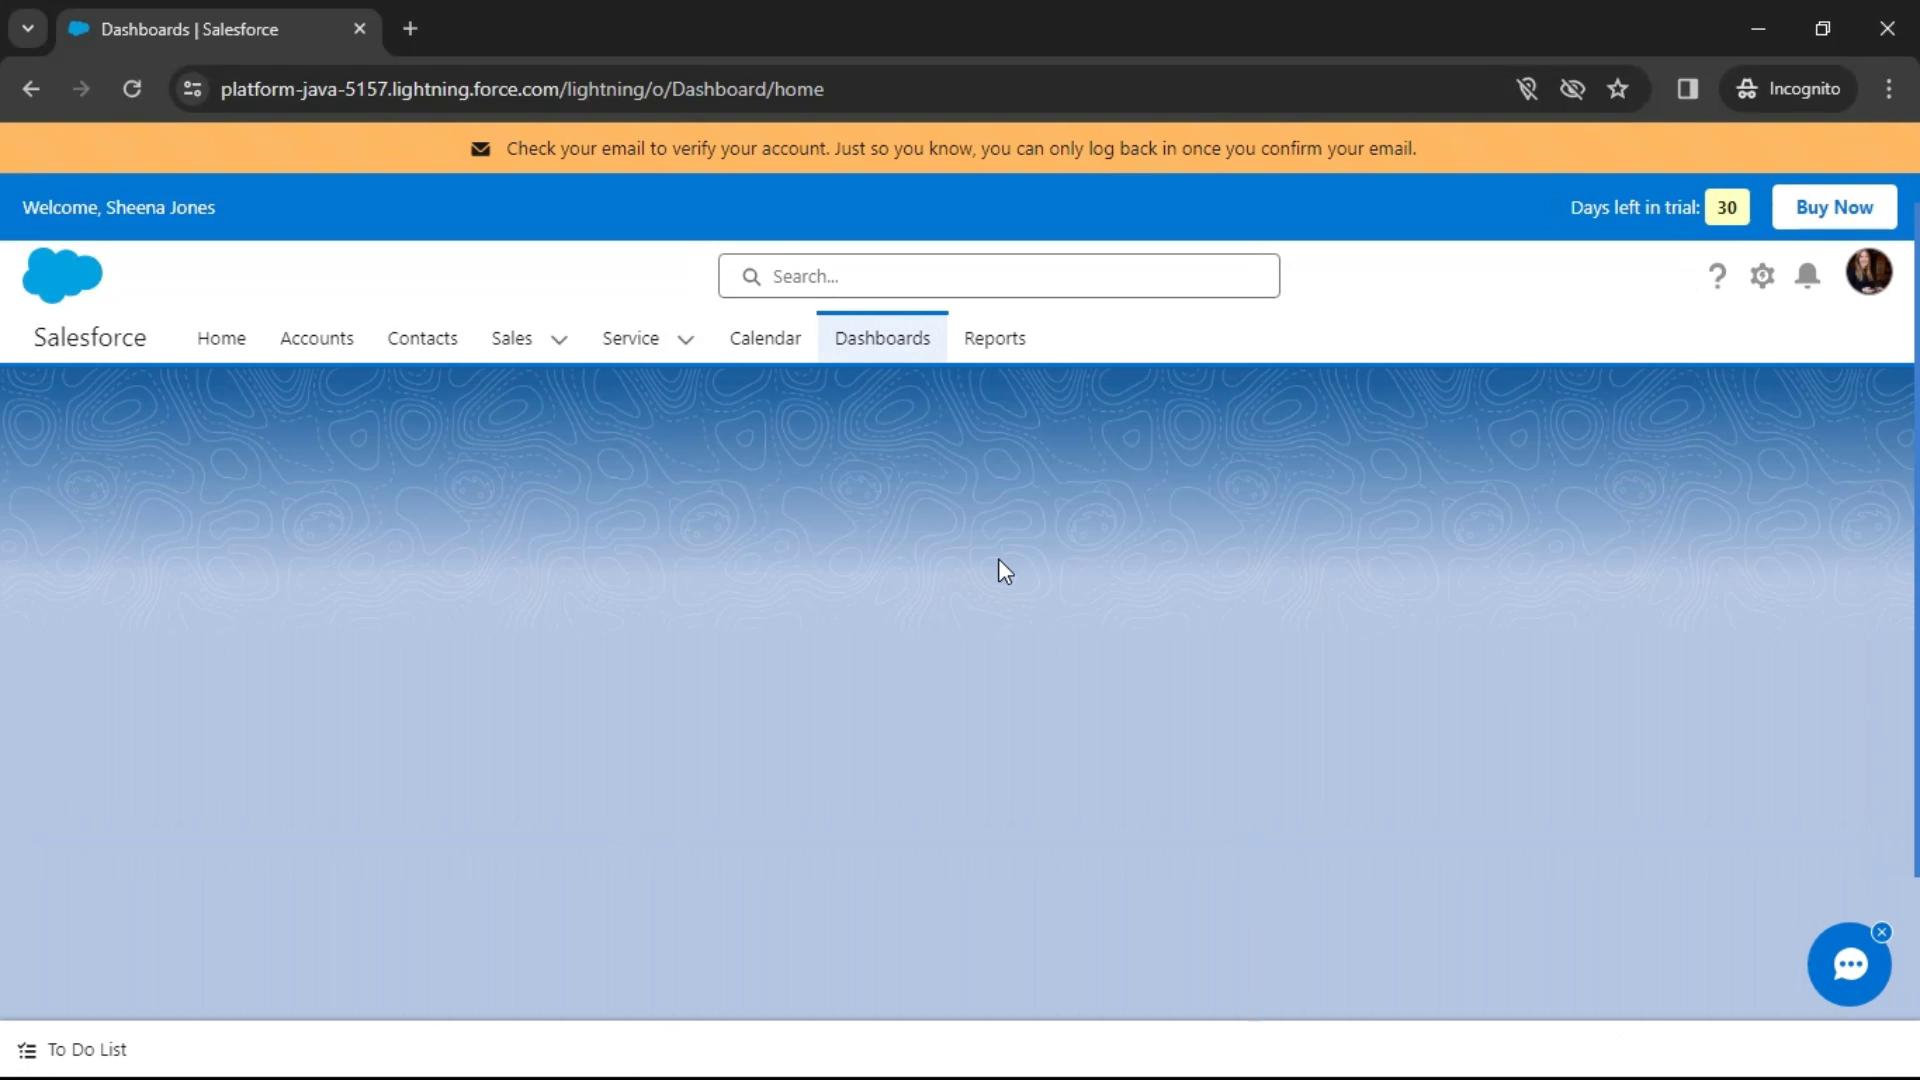Navigate to Accounts menu item
The image size is (1920, 1080).
click(x=316, y=338)
